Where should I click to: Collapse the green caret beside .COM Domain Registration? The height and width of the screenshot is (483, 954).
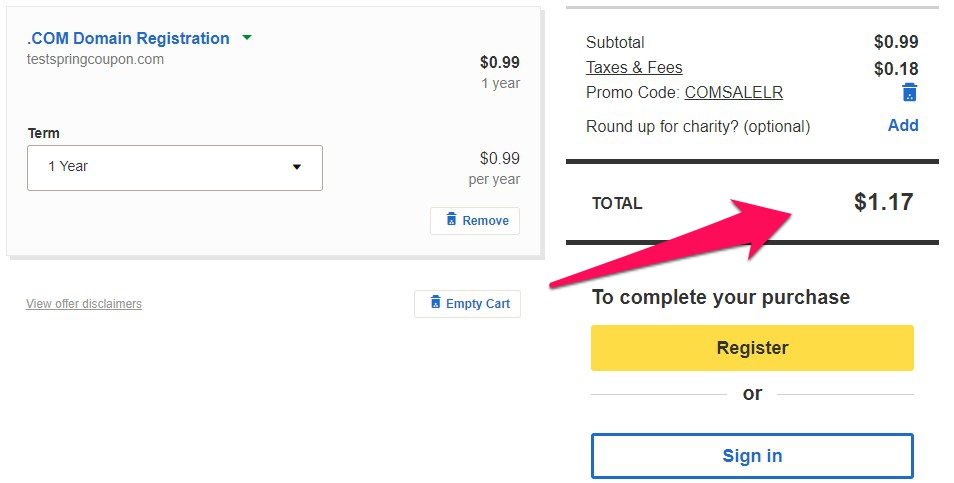tap(247, 38)
